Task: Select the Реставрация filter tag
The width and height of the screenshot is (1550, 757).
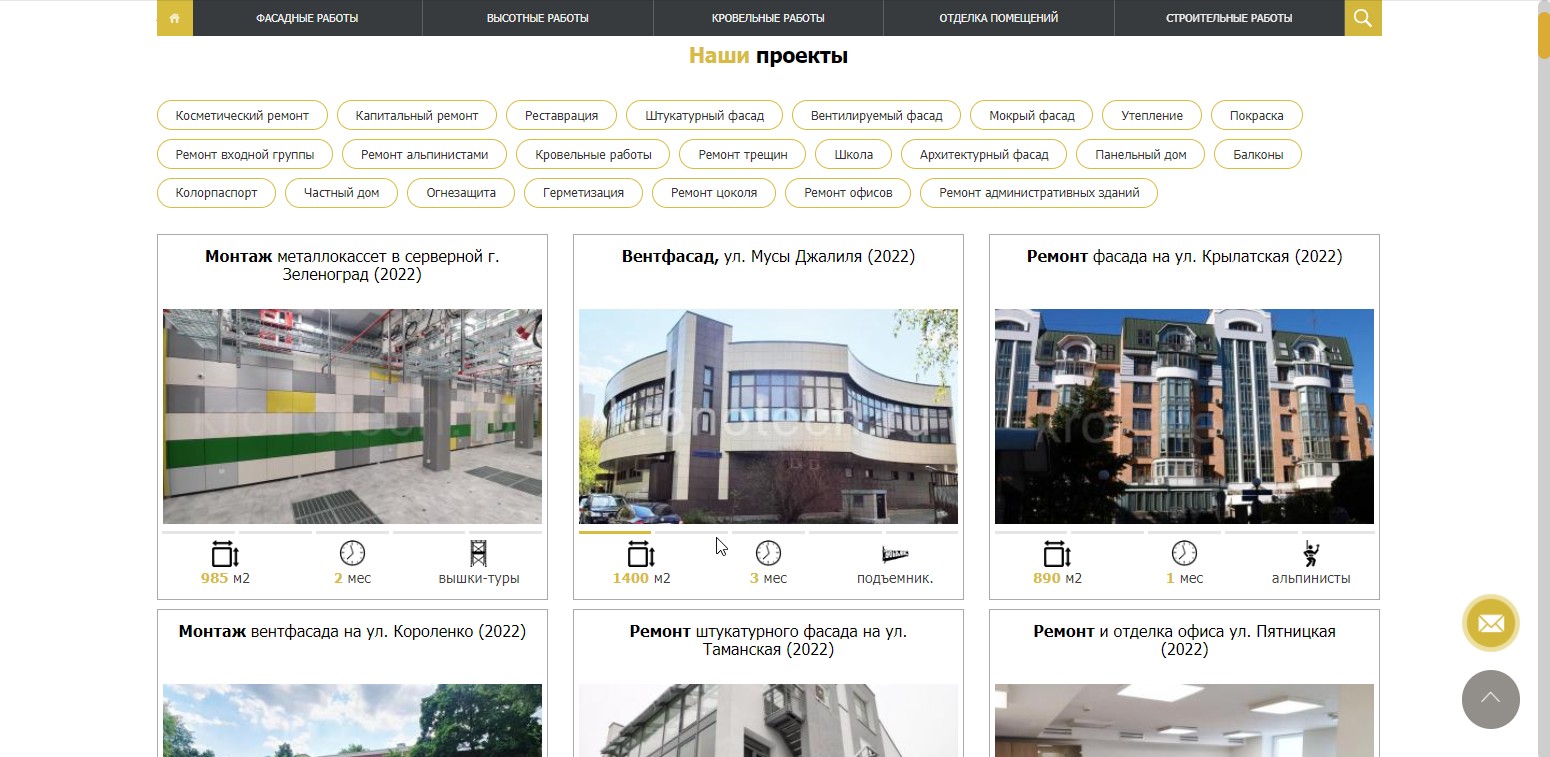Action: pos(561,116)
